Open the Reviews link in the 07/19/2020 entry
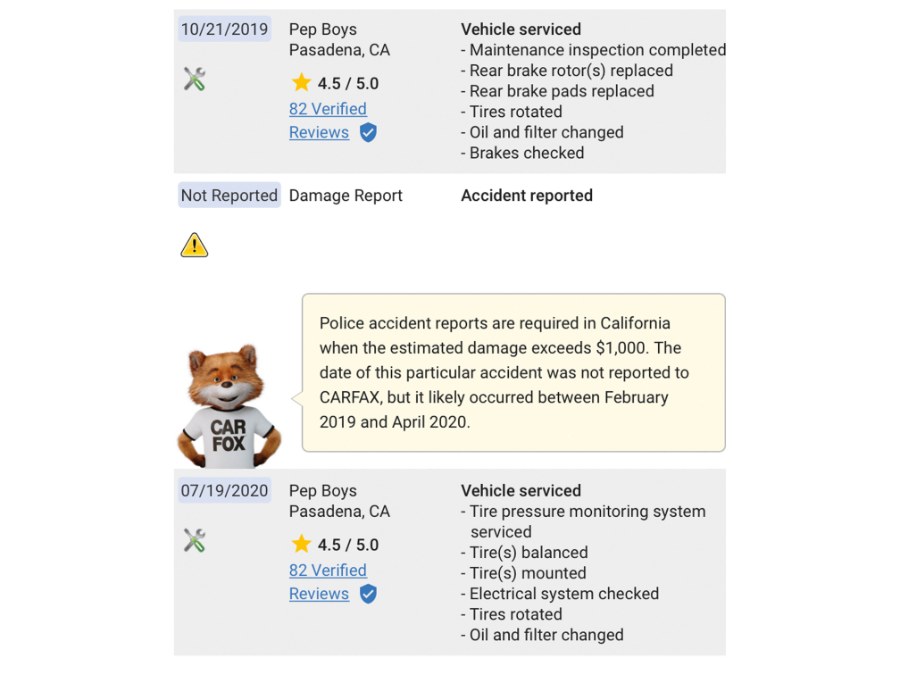This screenshot has height=675, width=900. (319, 594)
